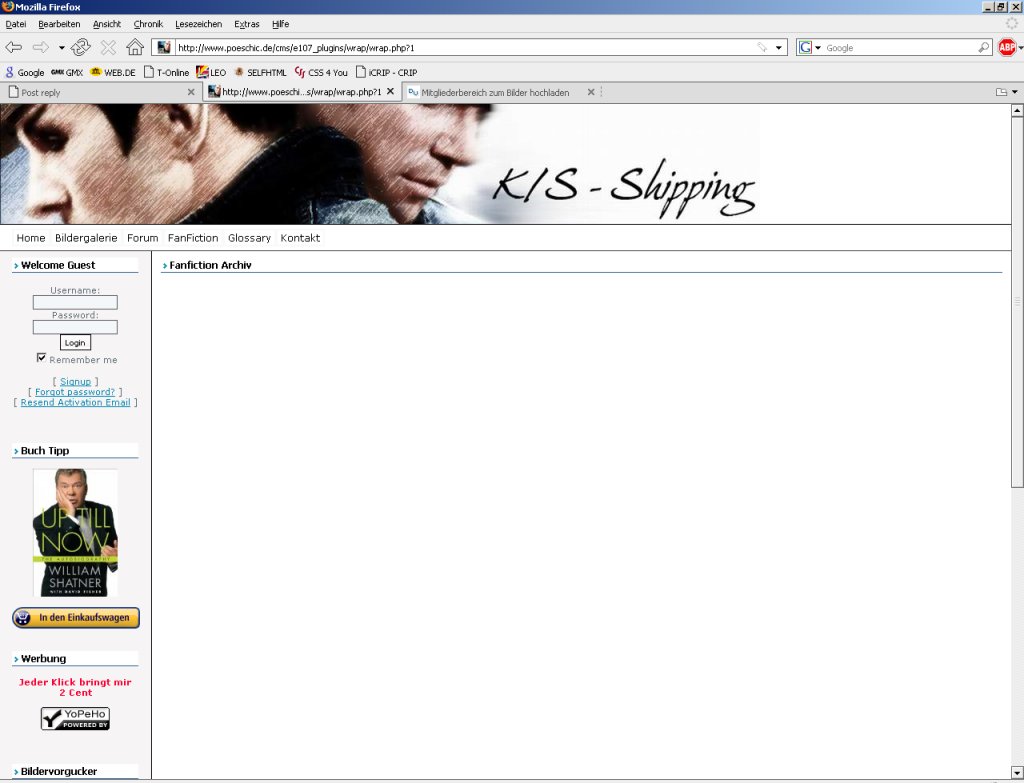The image size is (1024, 783).
Task: Click the William Shatner book cover thumbnail
Action: tap(75, 532)
